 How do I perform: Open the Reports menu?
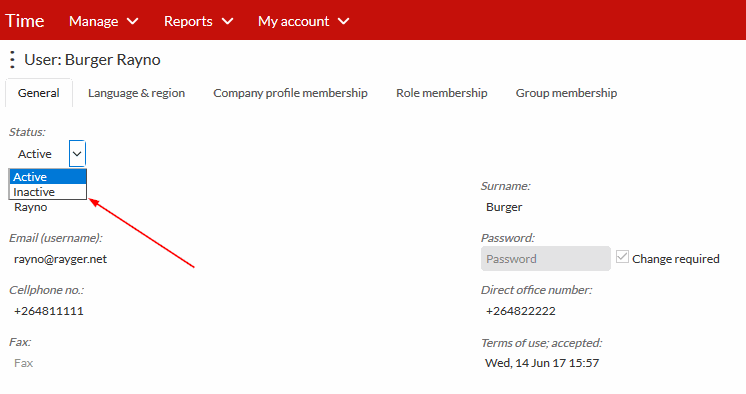click(199, 21)
